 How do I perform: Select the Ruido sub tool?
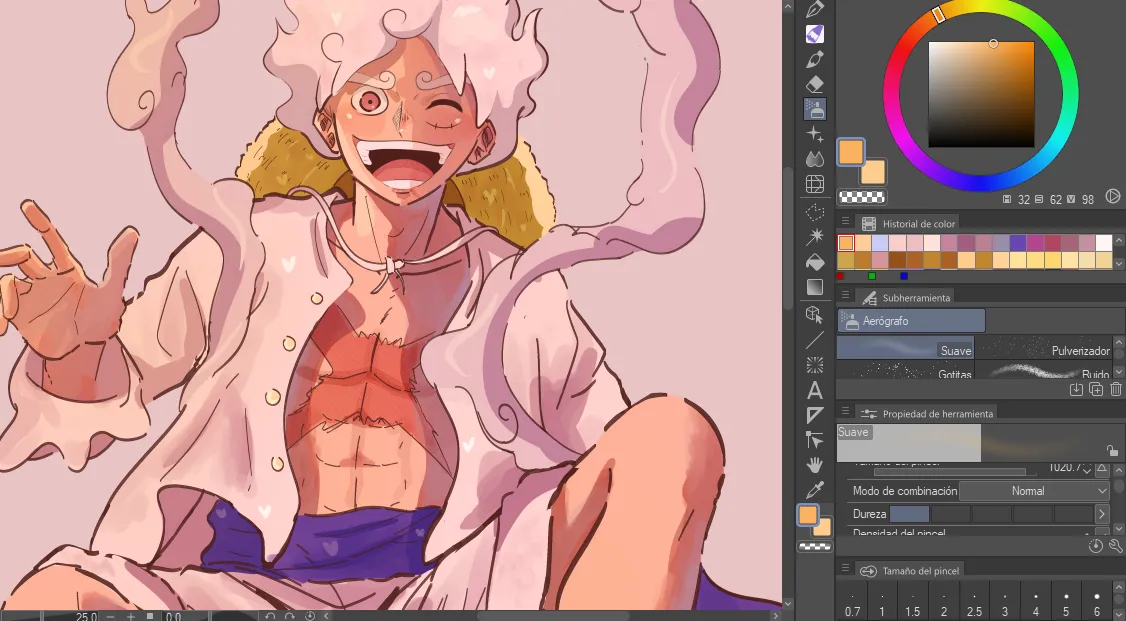pos(1044,370)
